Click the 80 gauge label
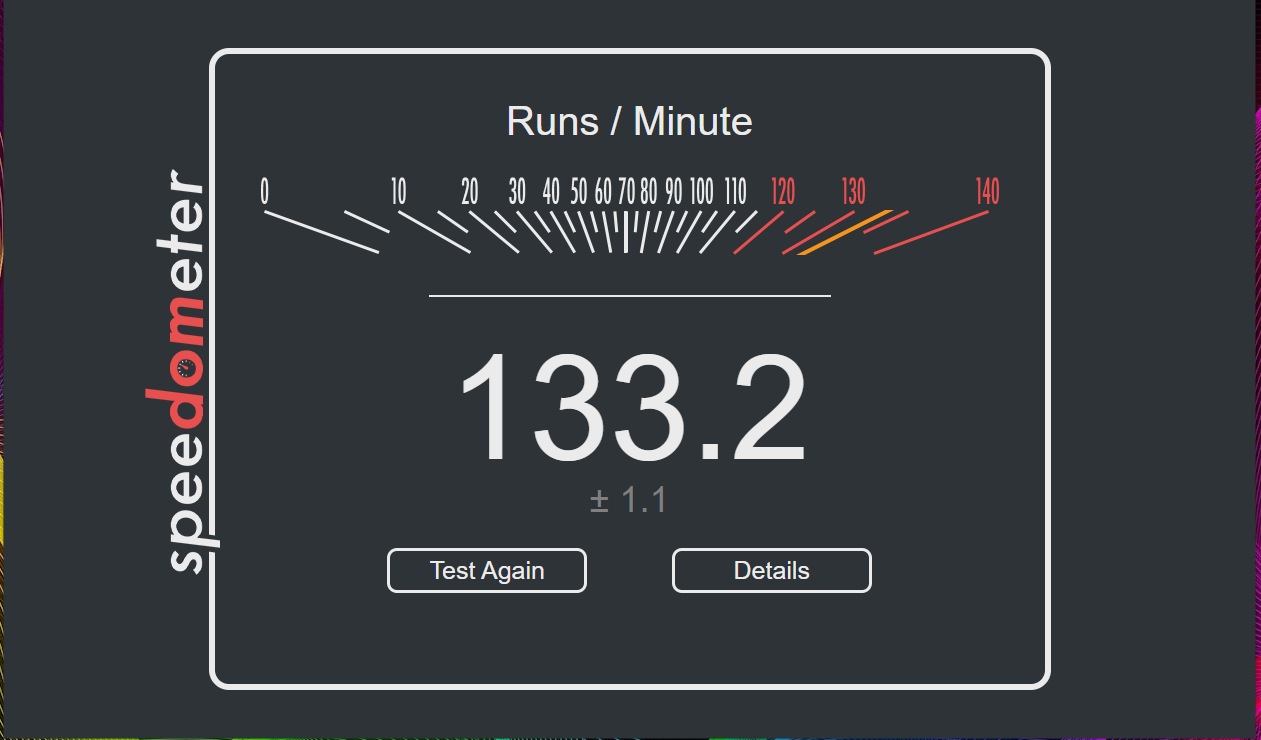 coord(649,191)
